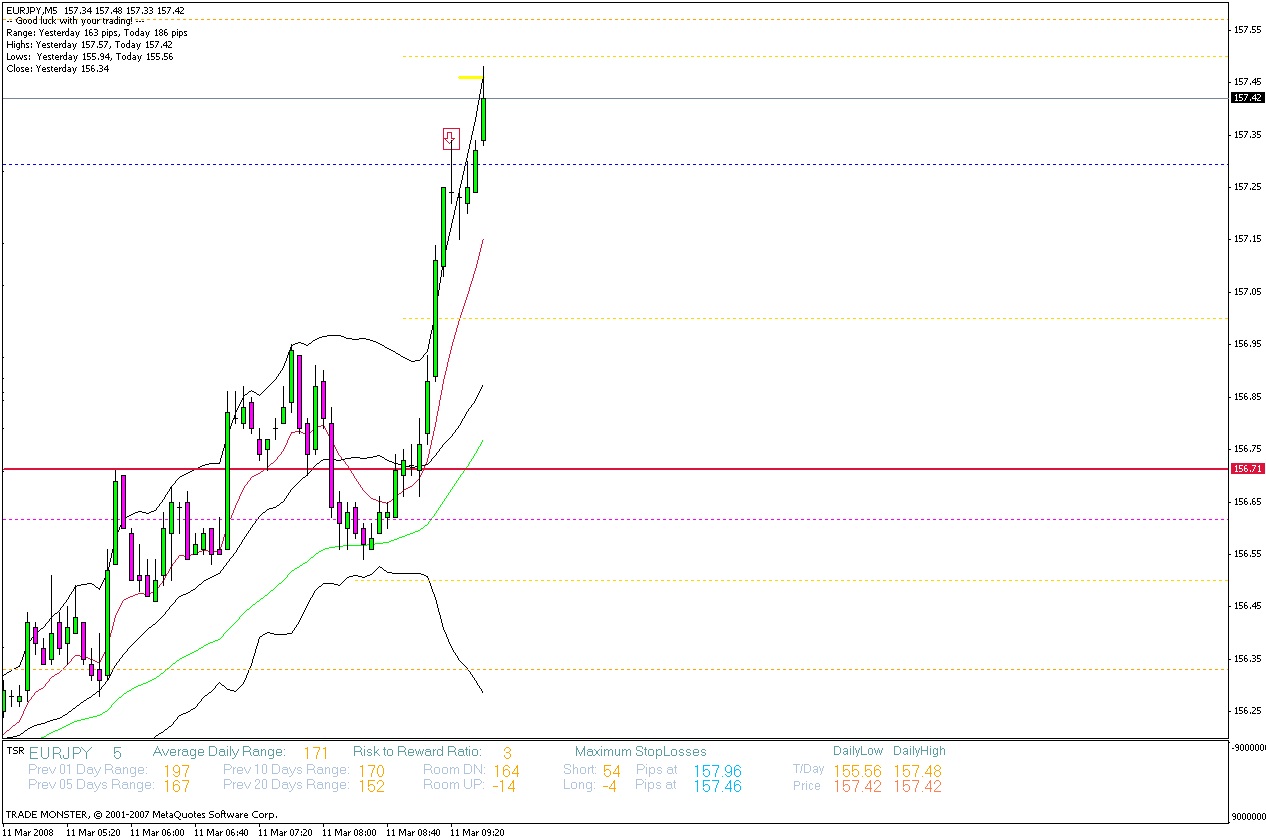The image size is (1266, 840).
Task: Click the EURJPY symbol in the TSR panel
Action: click(61, 752)
